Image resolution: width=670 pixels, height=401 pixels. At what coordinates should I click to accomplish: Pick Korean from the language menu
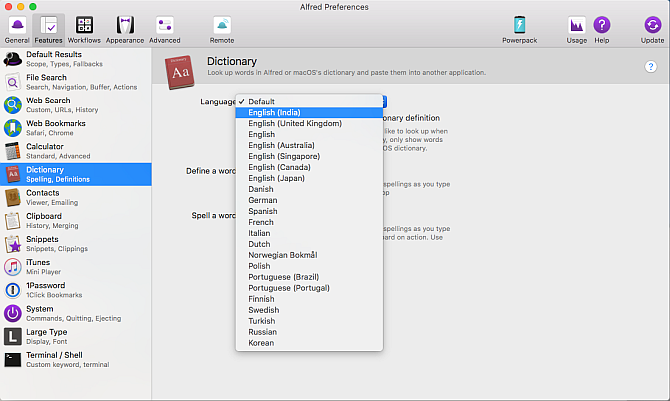pyautogui.click(x=262, y=343)
